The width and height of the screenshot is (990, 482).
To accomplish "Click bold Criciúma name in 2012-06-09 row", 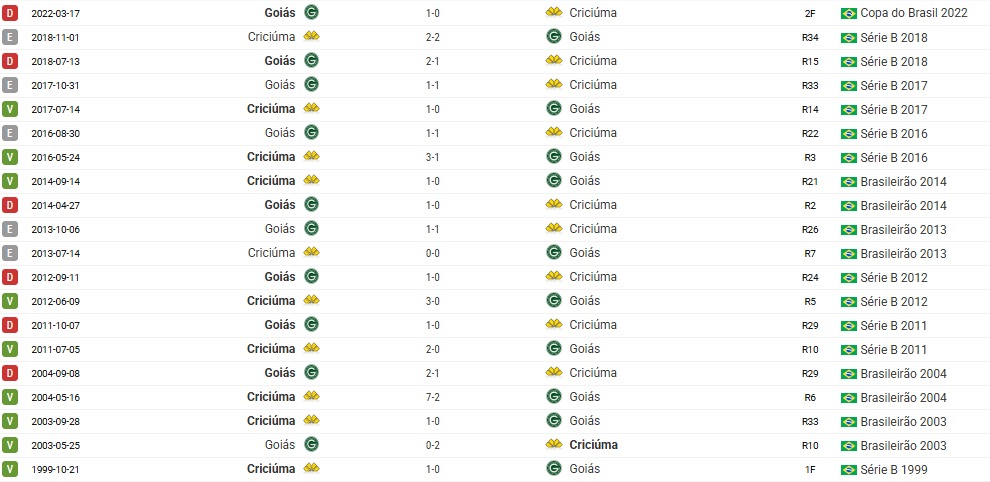I will [x=271, y=301].
